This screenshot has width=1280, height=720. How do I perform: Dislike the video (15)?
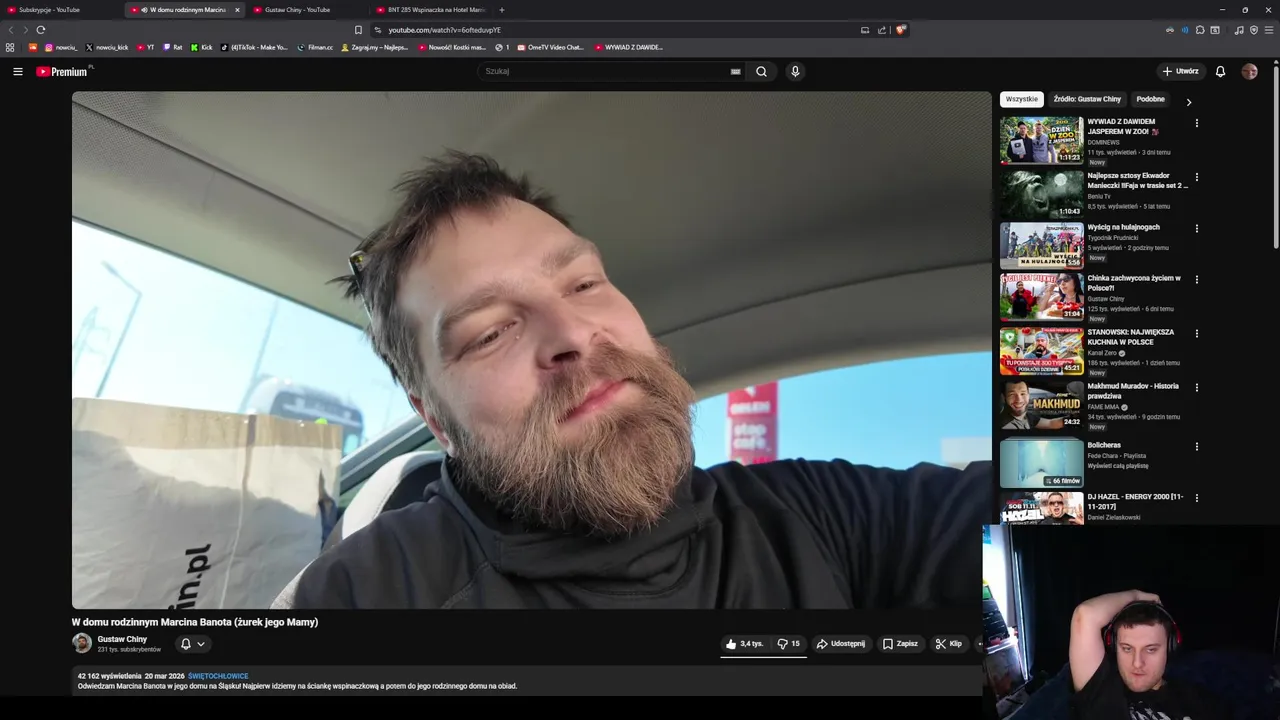click(789, 644)
